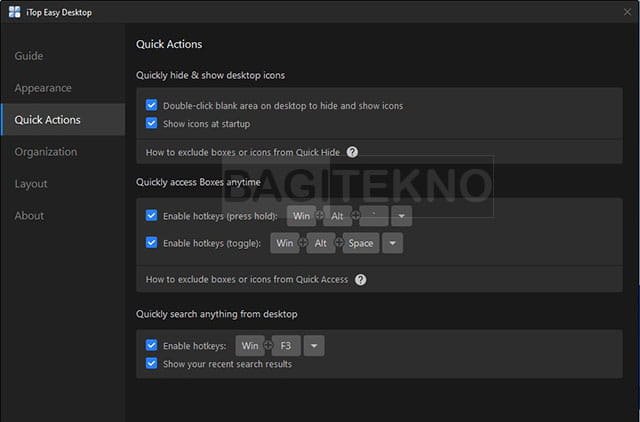Image resolution: width=640 pixels, height=422 pixels.
Task: Click Quickly access Boxes anytime heading
Action: [x=198, y=182]
